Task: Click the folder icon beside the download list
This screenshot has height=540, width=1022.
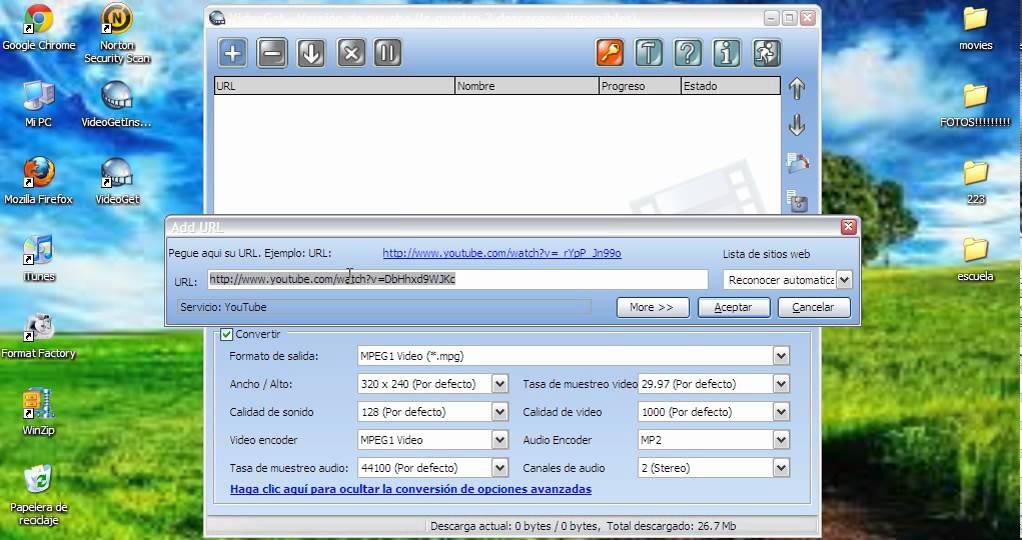Action: click(797, 162)
